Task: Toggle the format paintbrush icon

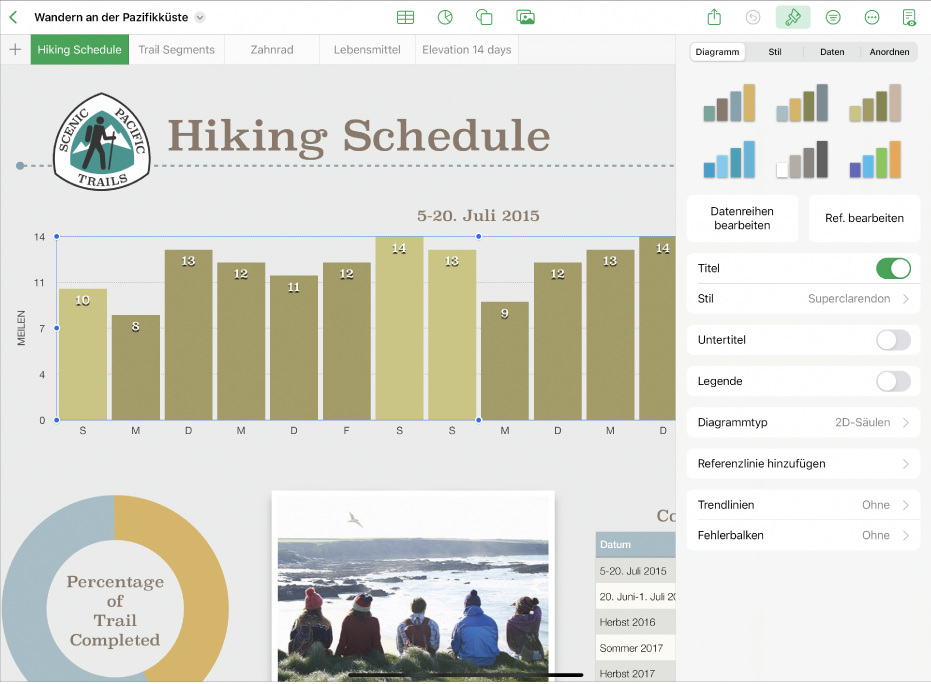Action: tap(793, 17)
